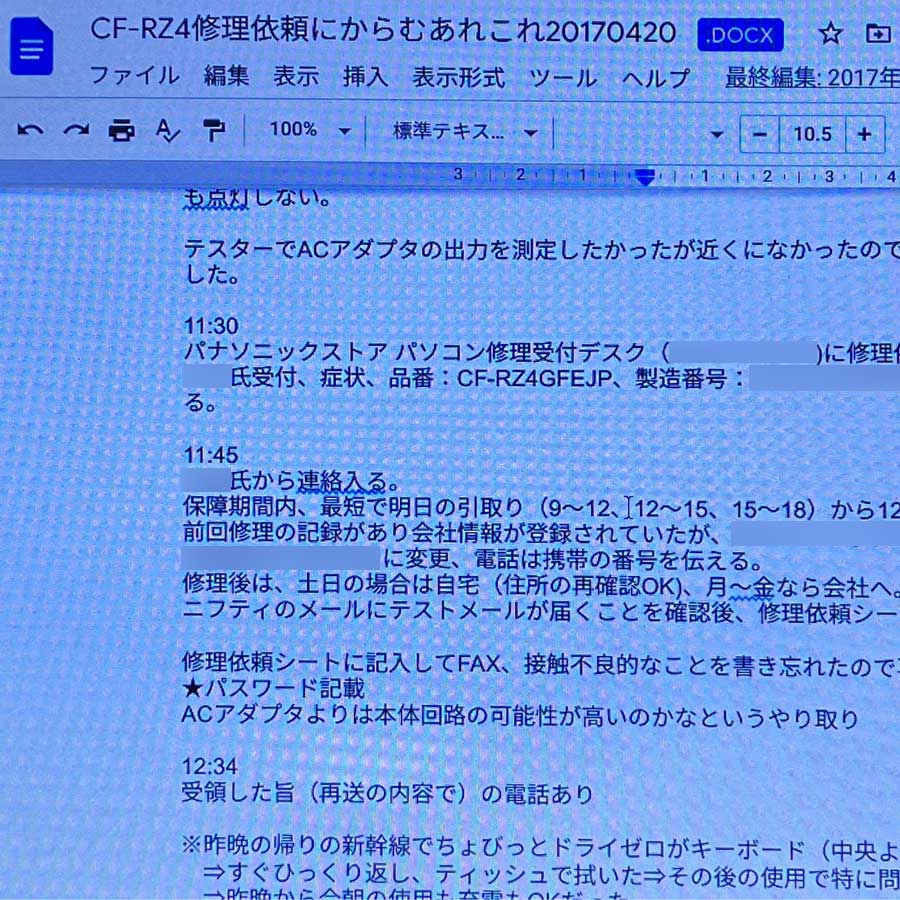Click the product number CF-RZ4GFEJP

click(x=533, y=379)
